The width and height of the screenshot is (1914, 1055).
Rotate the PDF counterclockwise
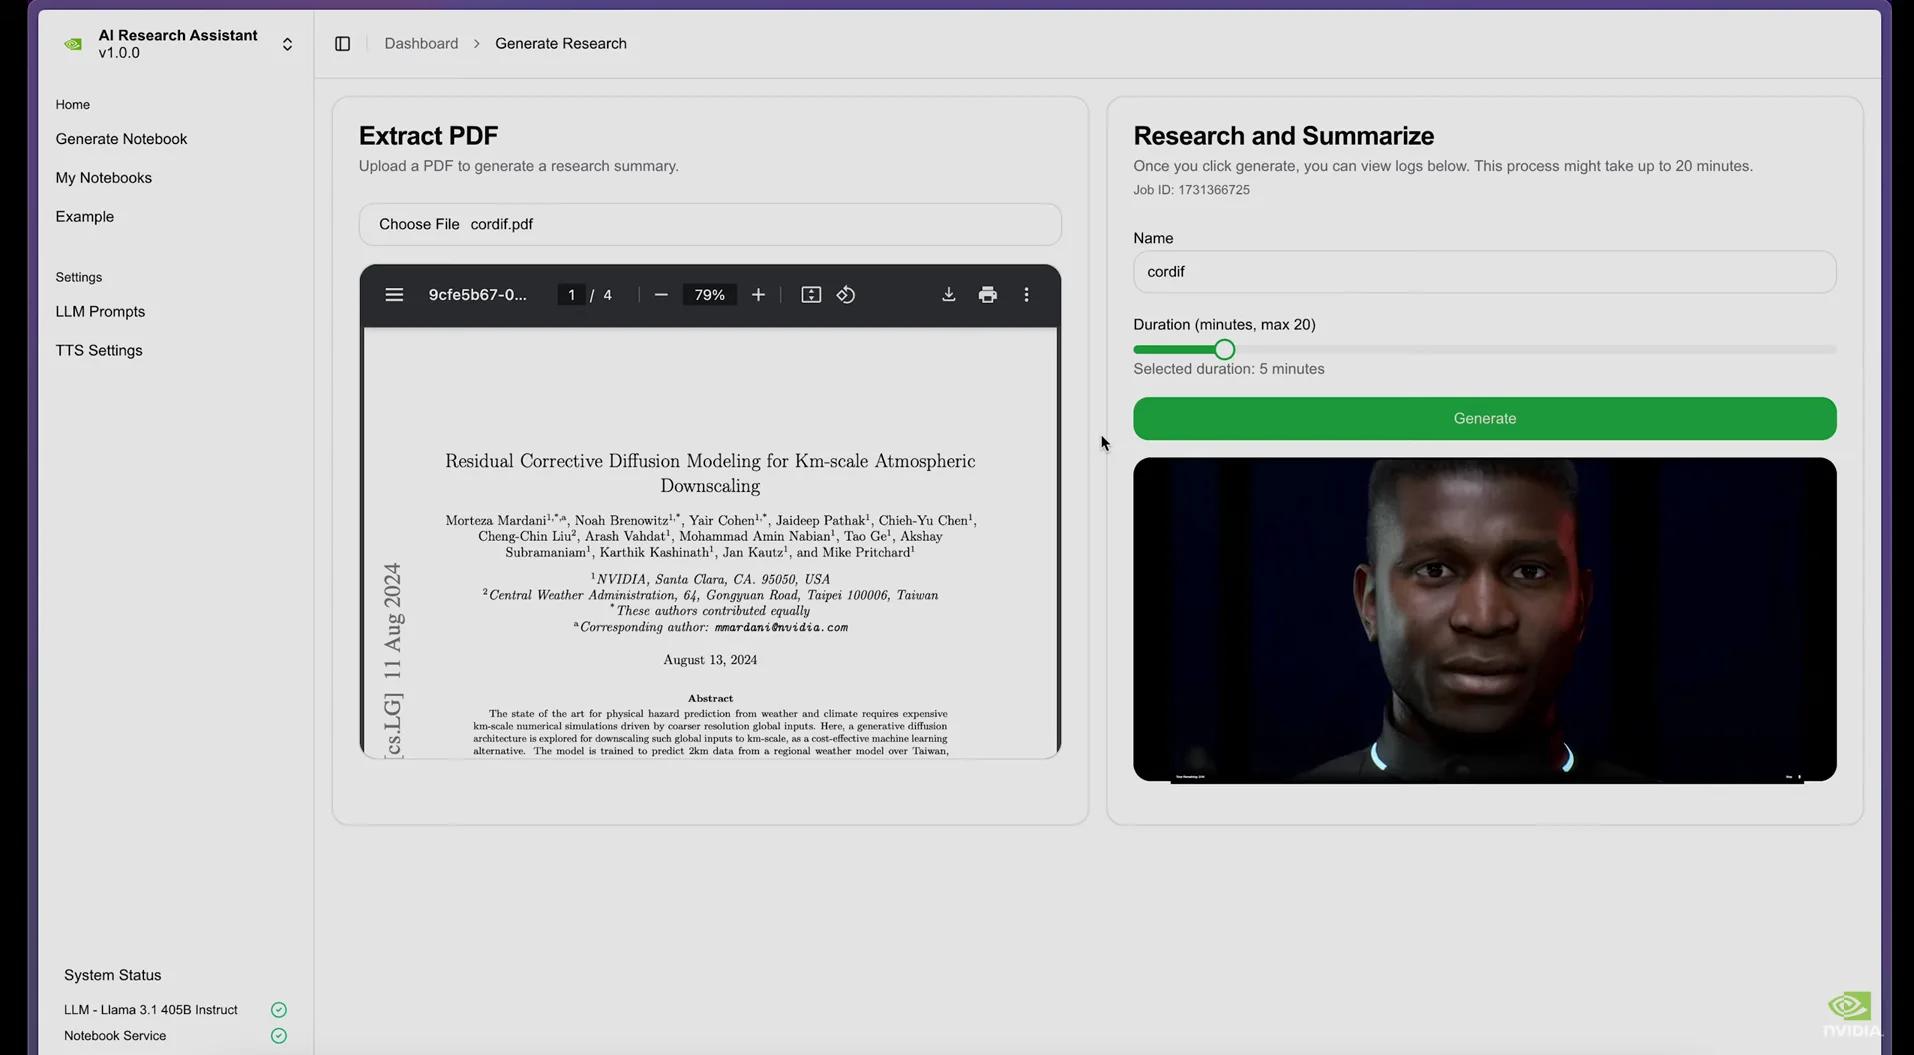tap(846, 295)
